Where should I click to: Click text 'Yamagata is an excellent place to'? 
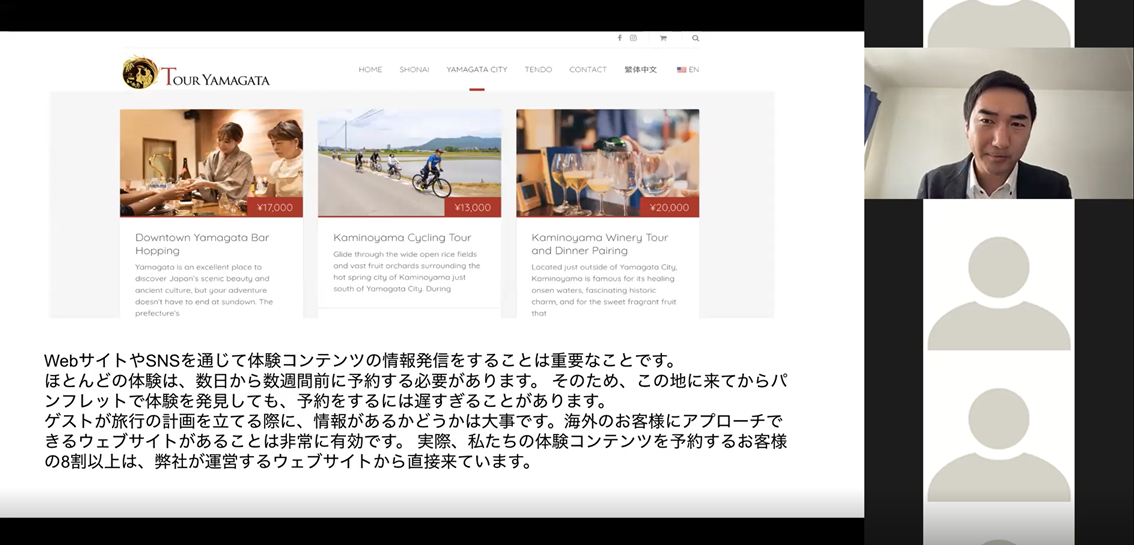(199, 267)
